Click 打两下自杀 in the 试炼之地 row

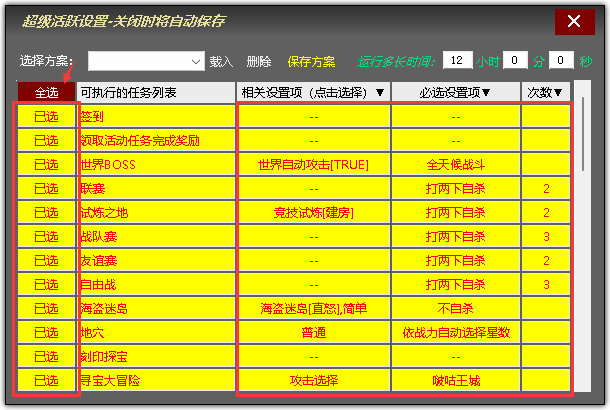pyautogui.click(x=456, y=213)
